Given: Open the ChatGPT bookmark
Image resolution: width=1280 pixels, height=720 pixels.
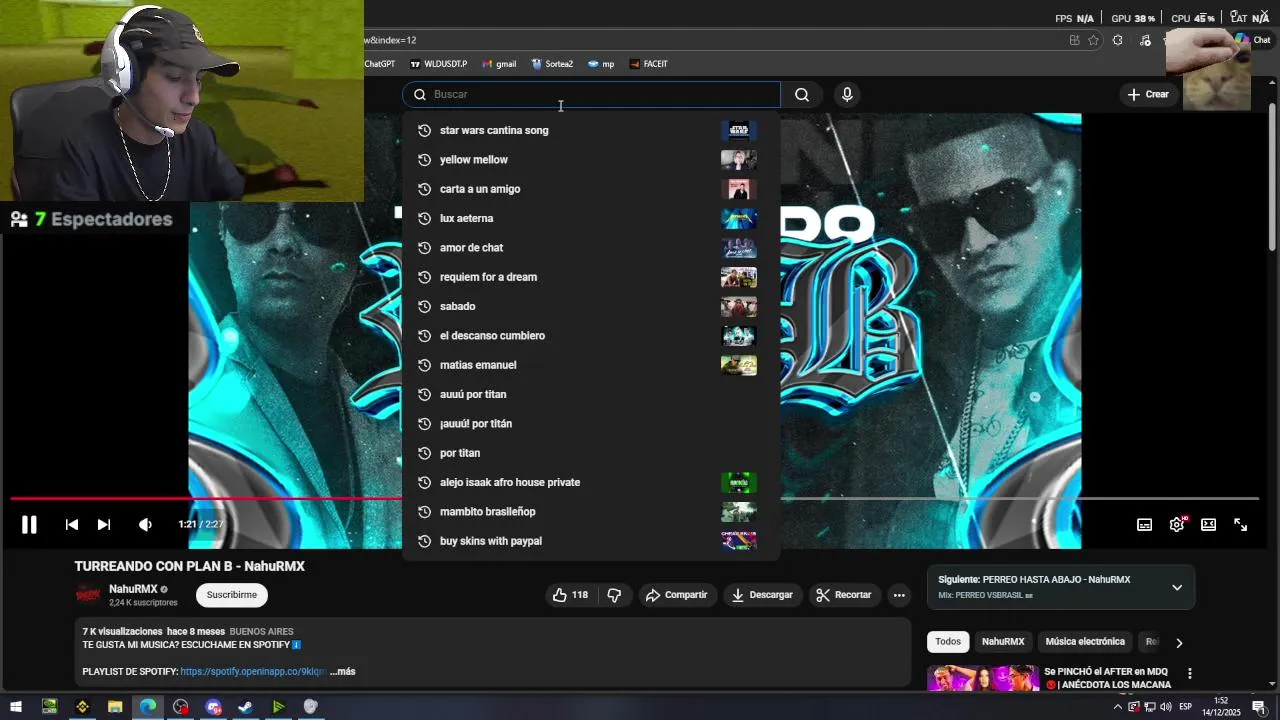Looking at the screenshot, I should click(380, 64).
